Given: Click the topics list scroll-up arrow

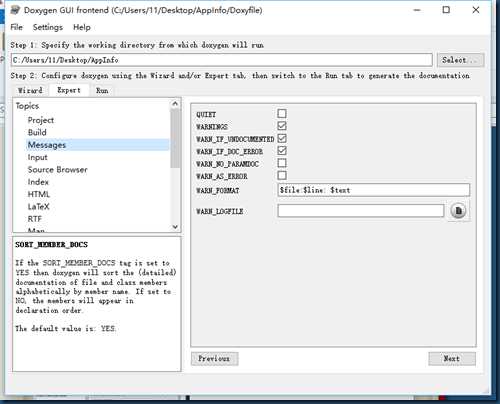Looking at the screenshot, I should [175, 104].
